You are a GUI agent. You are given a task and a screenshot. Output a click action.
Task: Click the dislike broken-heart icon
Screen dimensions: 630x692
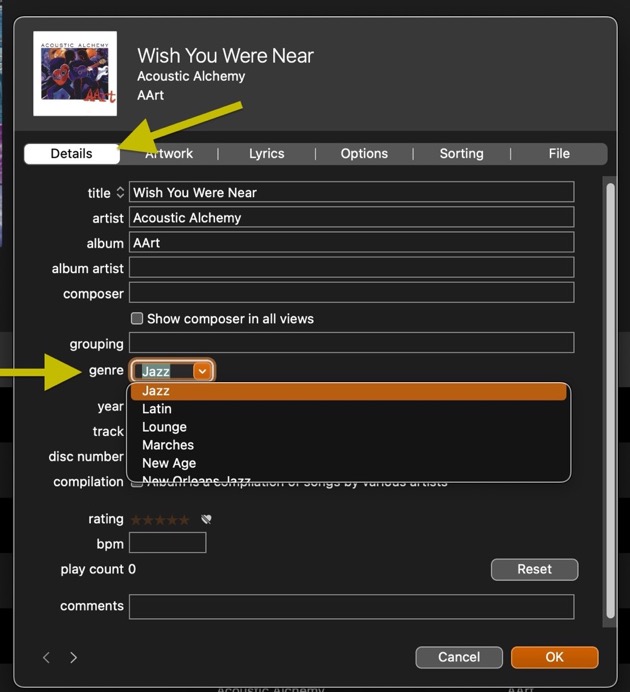click(206, 519)
